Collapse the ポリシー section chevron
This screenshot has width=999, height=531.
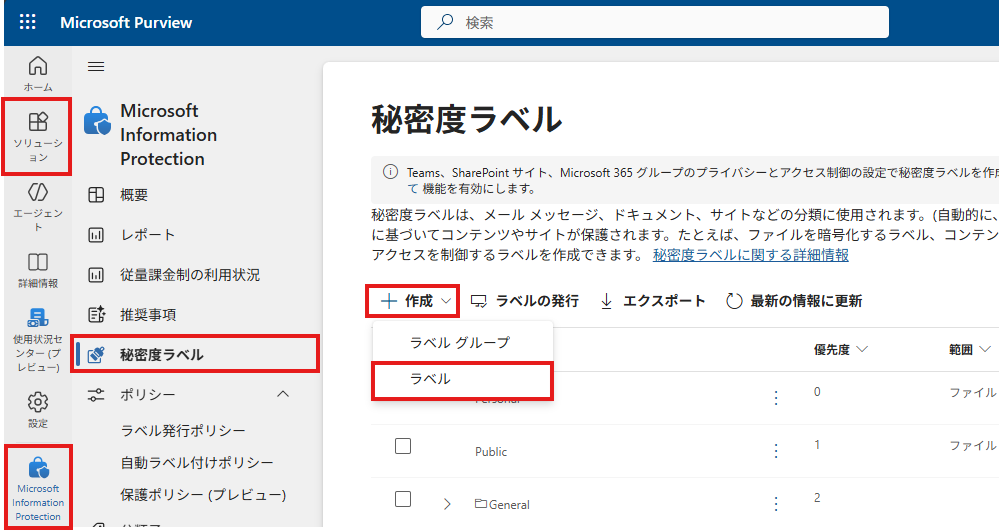tap(284, 394)
